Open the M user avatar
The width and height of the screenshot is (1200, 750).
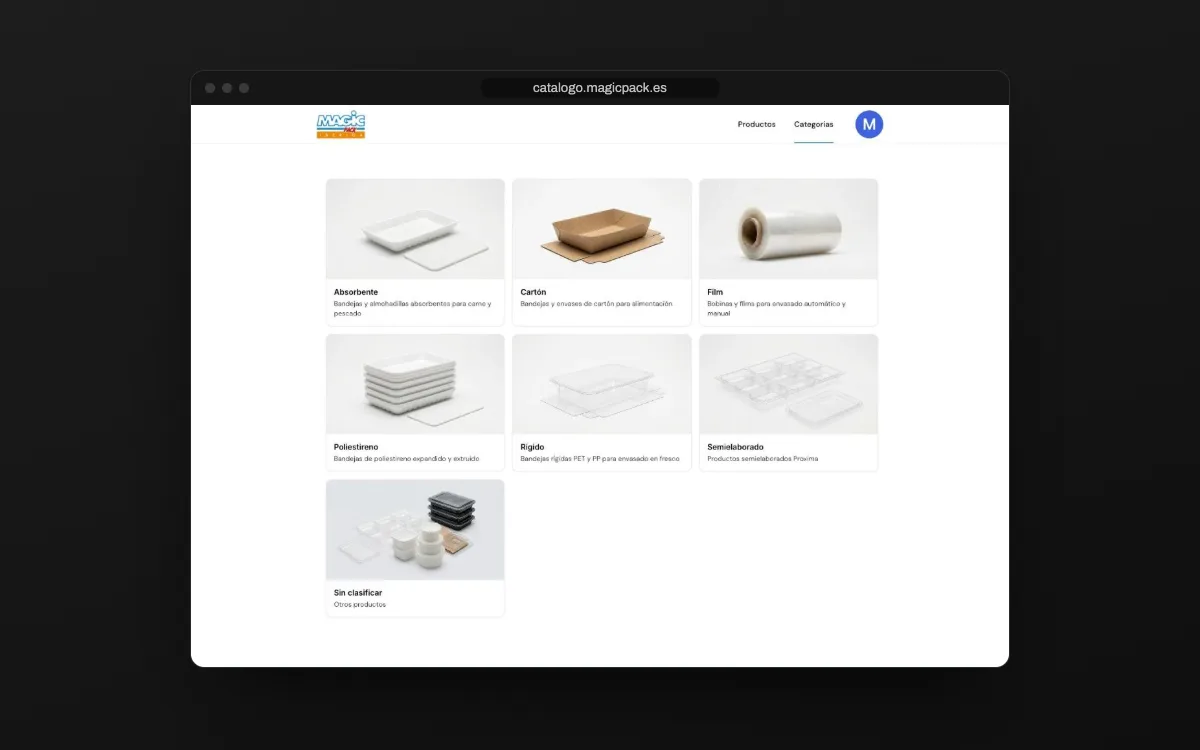point(869,124)
